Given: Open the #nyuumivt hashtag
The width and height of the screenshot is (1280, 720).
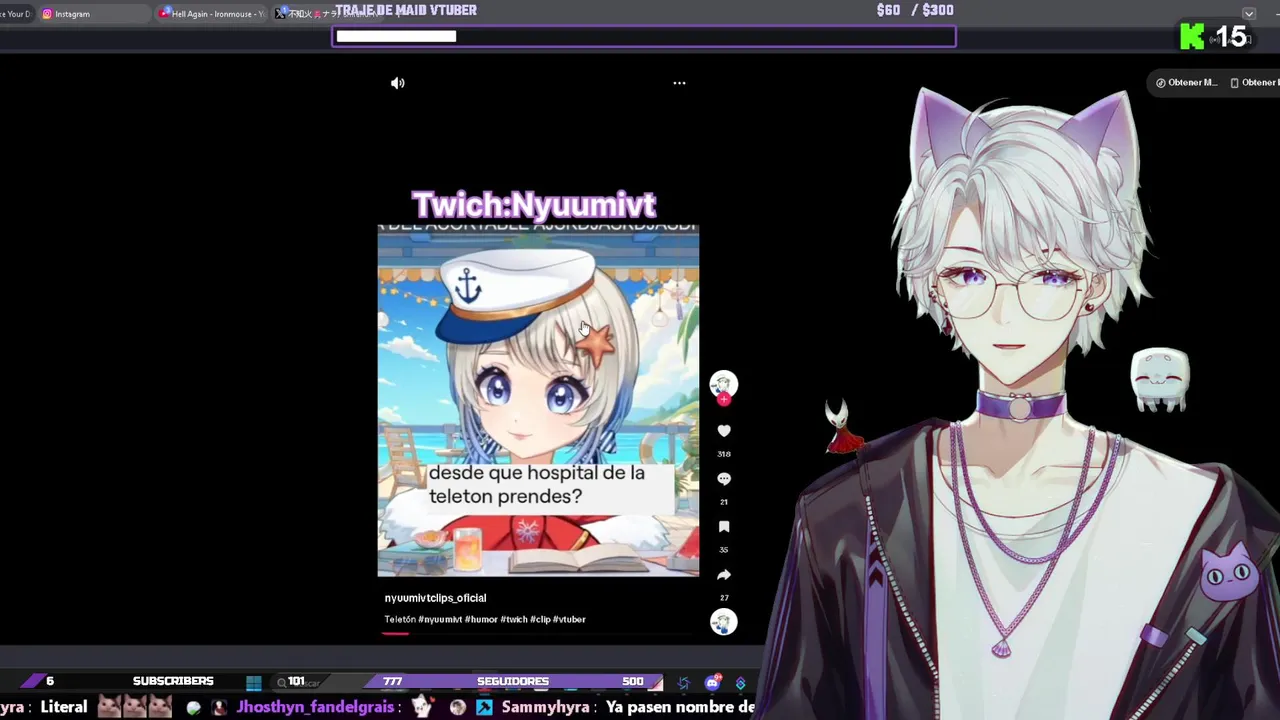Looking at the screenshot, I should (x=440, y=620).
